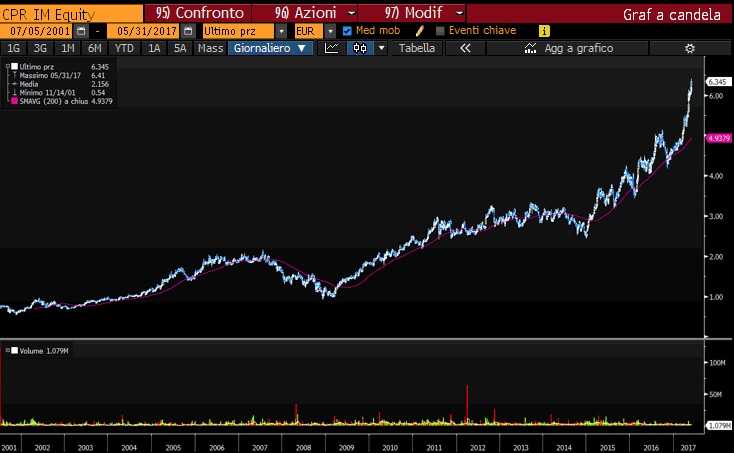Select the line chart type icon

point(332,48)
